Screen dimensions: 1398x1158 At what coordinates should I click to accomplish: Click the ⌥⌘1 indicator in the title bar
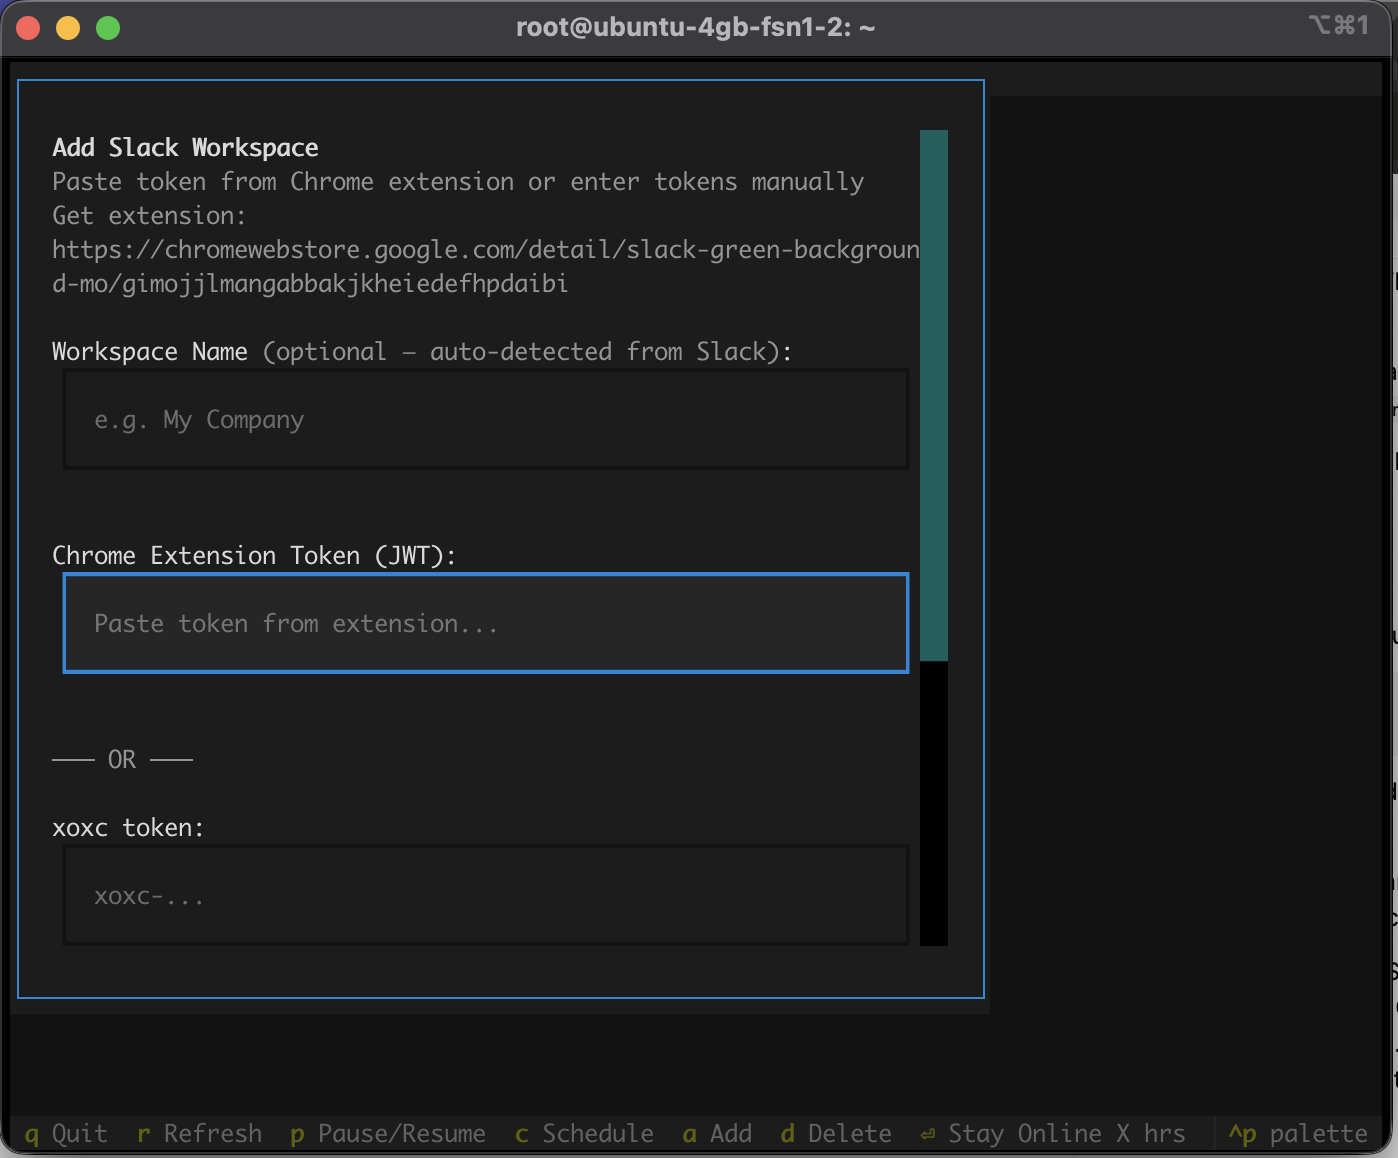1338,26
